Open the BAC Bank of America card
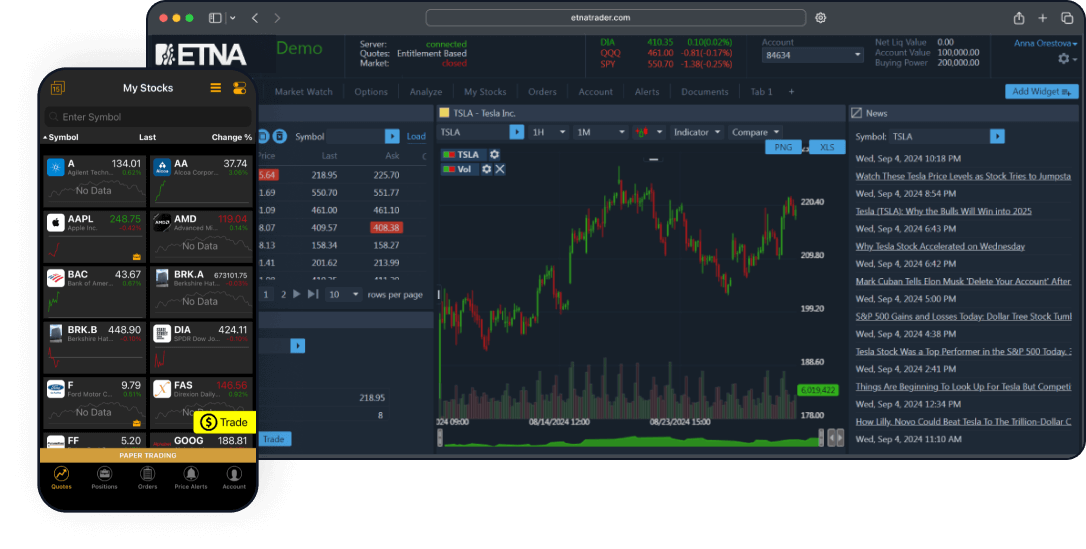This screenshot has width=1086, height=549. coord(95,291)
